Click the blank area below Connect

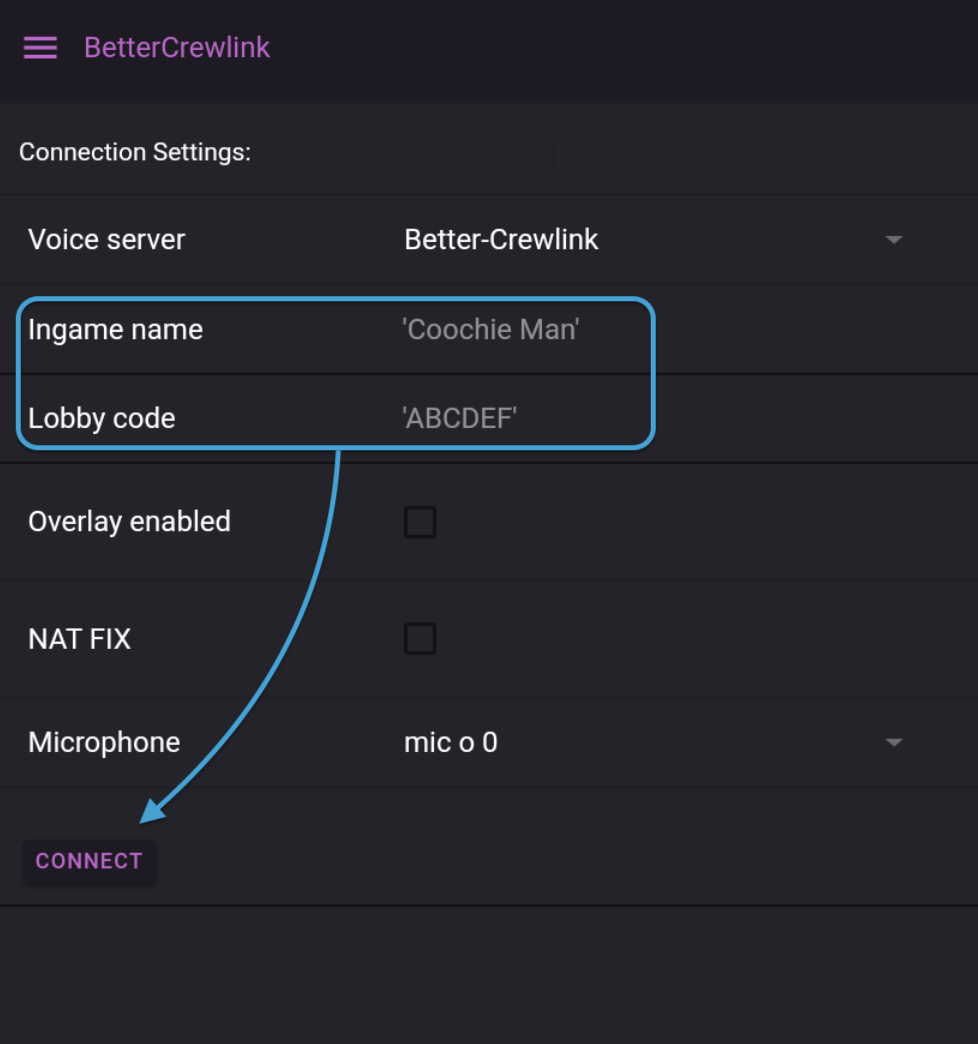[x=489, y=975]
